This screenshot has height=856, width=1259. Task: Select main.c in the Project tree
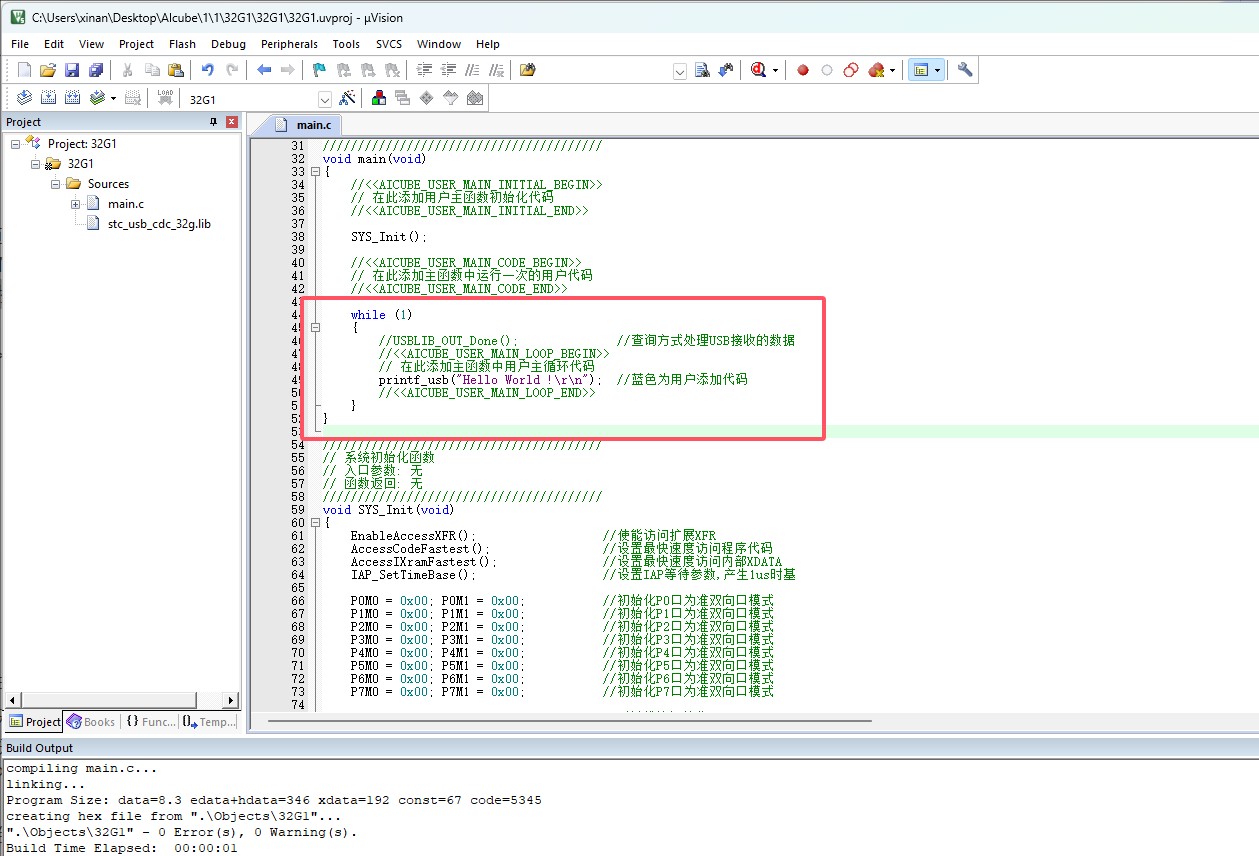click(x=126, y=204)
